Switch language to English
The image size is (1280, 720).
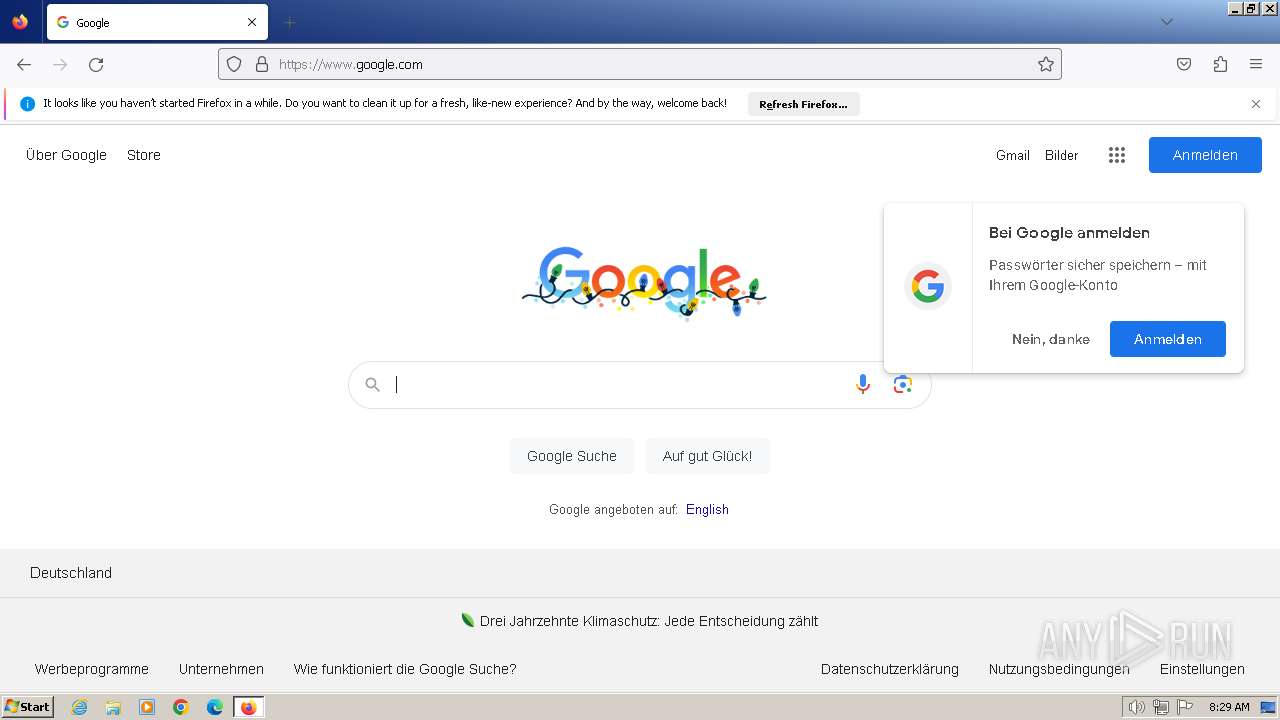(x=707, y=510)
